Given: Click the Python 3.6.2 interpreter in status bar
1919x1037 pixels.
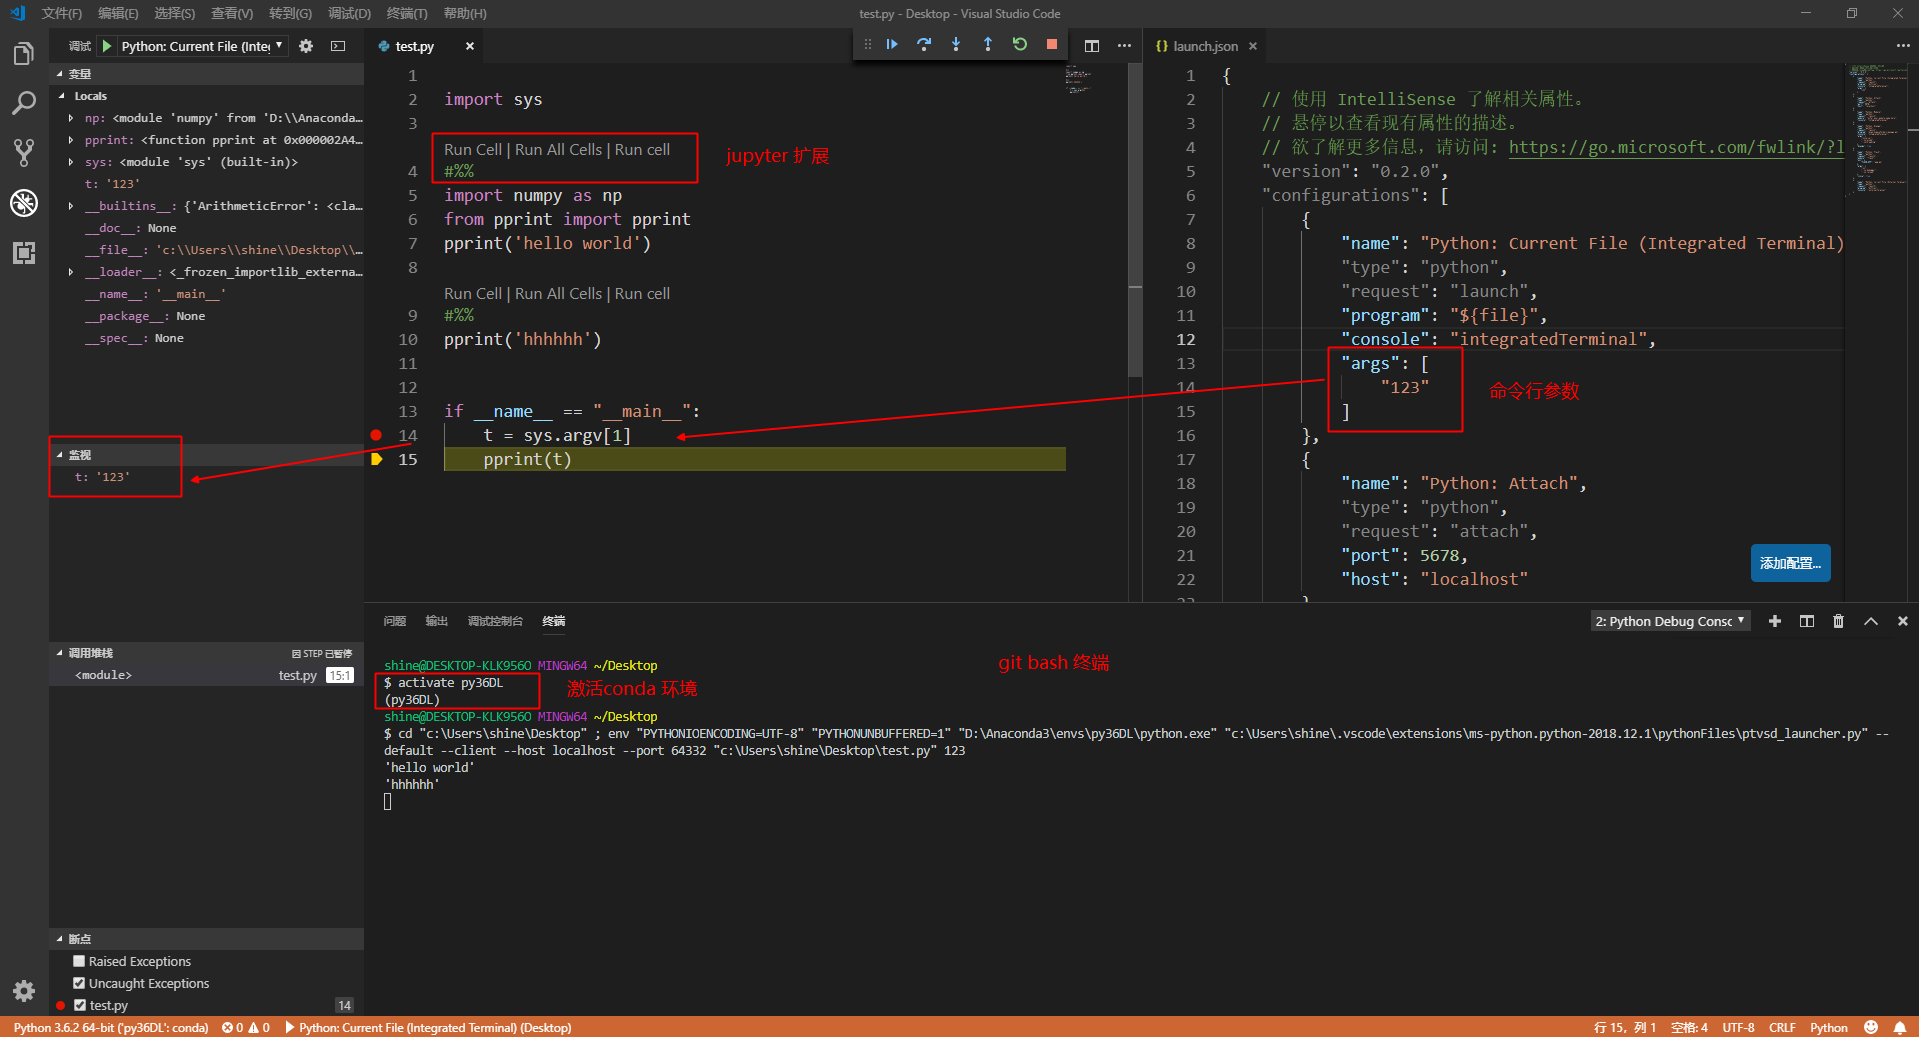Looking at the screenshot, I should 110,1027.
